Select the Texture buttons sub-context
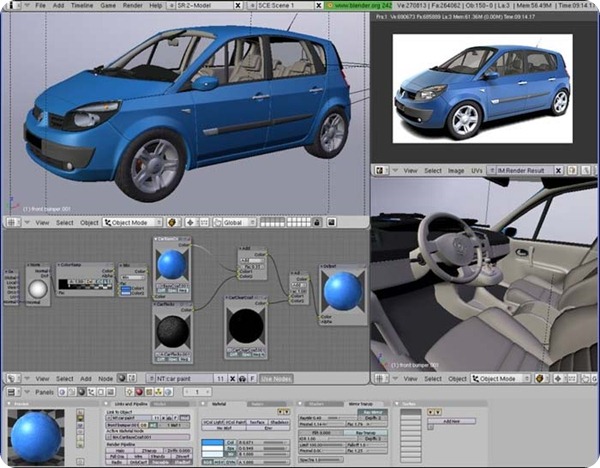Screen dimensions: 600x468 click(149, 392)
